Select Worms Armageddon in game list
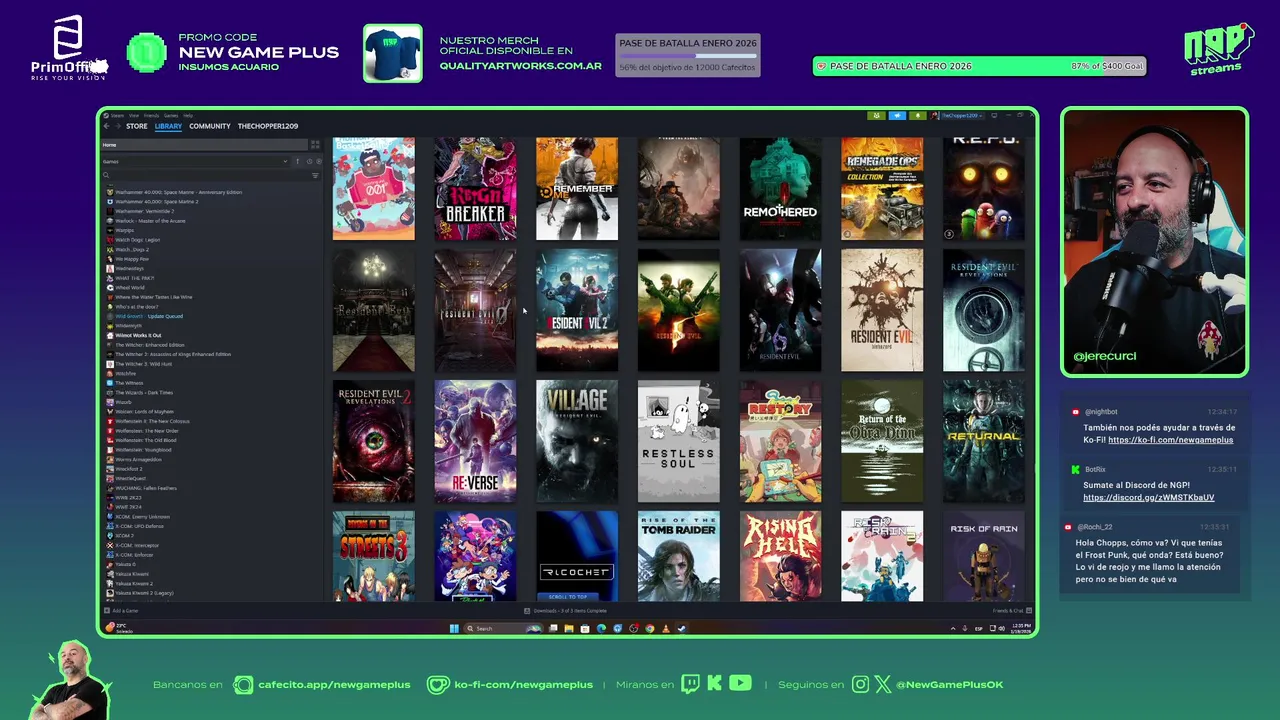The image size is (1280, 720). point(138,459)
